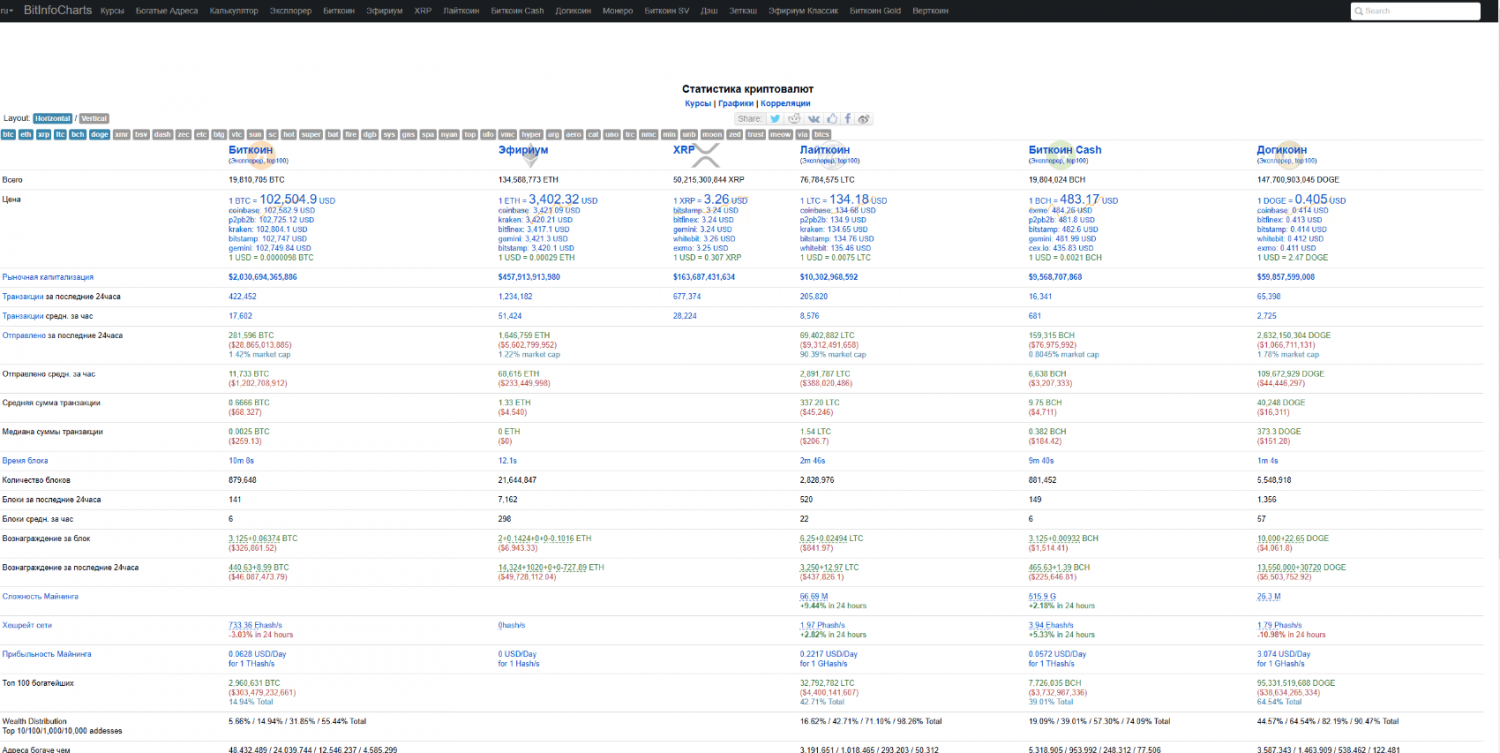Share via VK social icon

pos(815,118)
